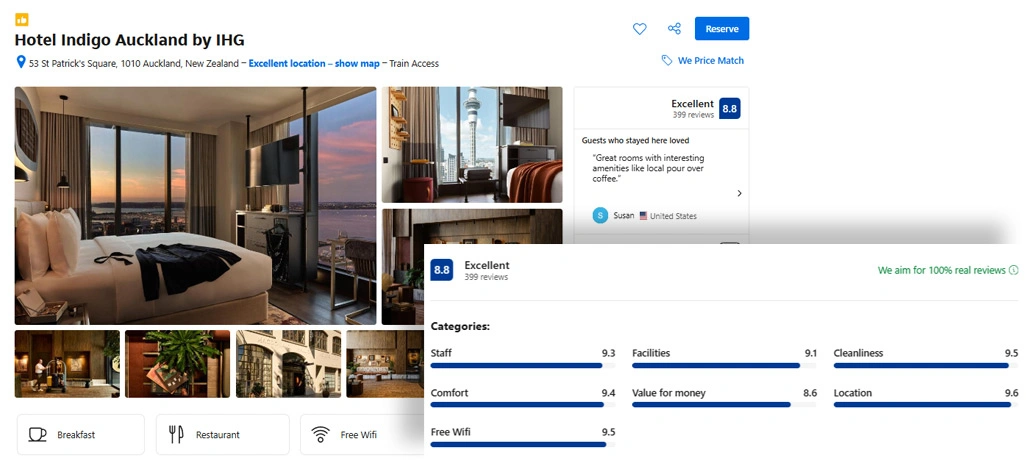Open the hotel exterior building thumbnail

click(289, 364)
